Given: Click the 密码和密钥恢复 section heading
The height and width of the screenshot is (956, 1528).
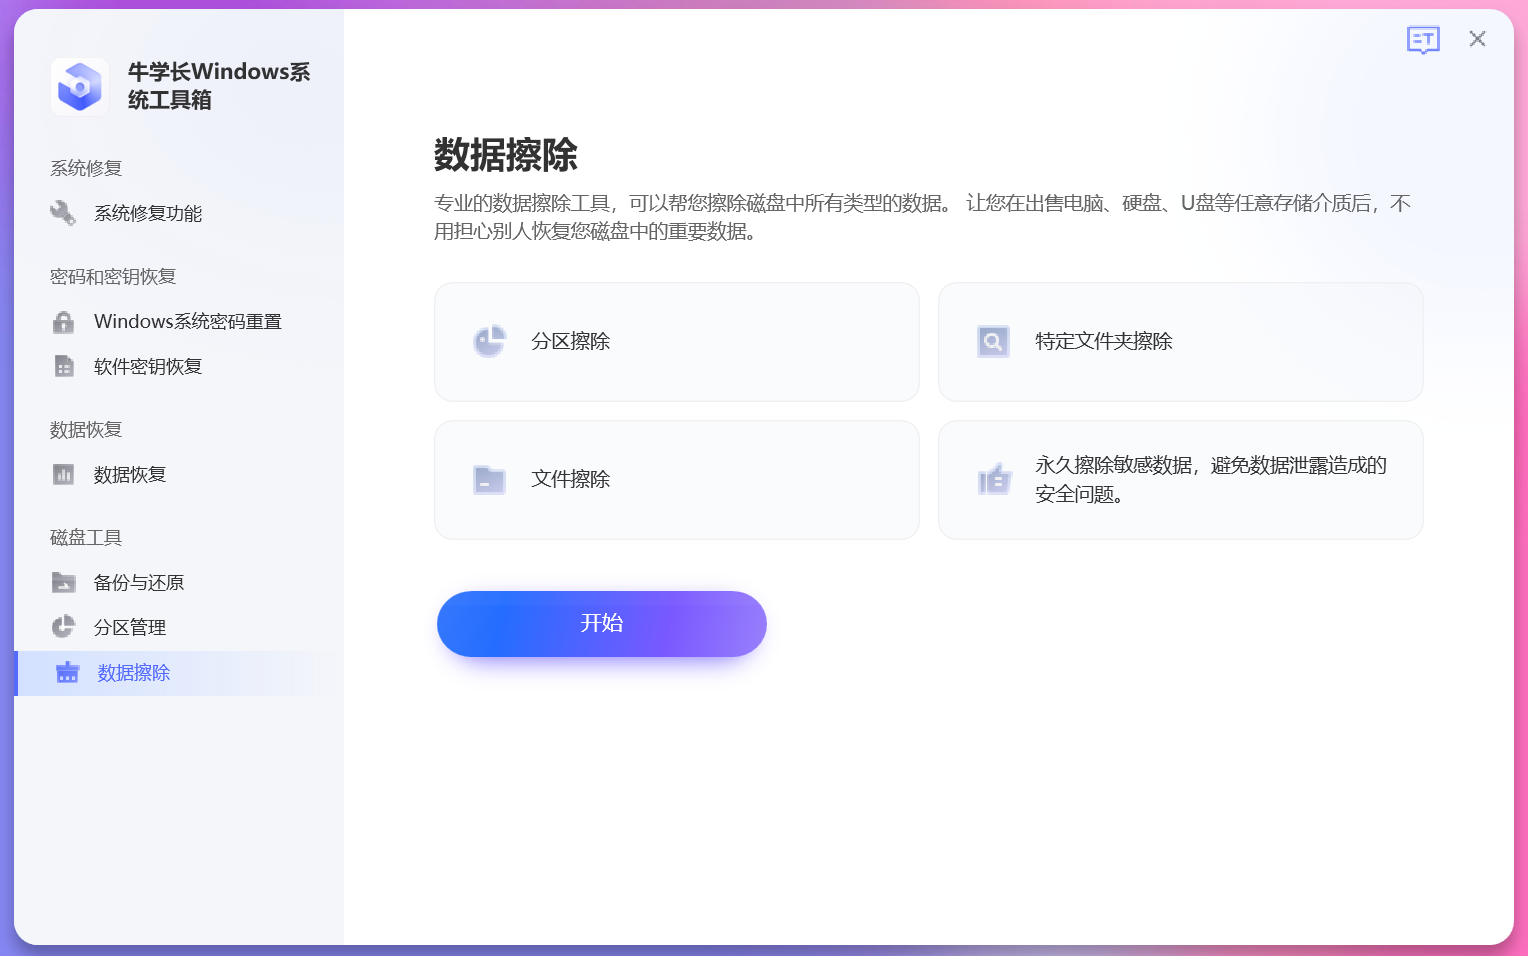Looking at the screenshot, I should 113,277.
